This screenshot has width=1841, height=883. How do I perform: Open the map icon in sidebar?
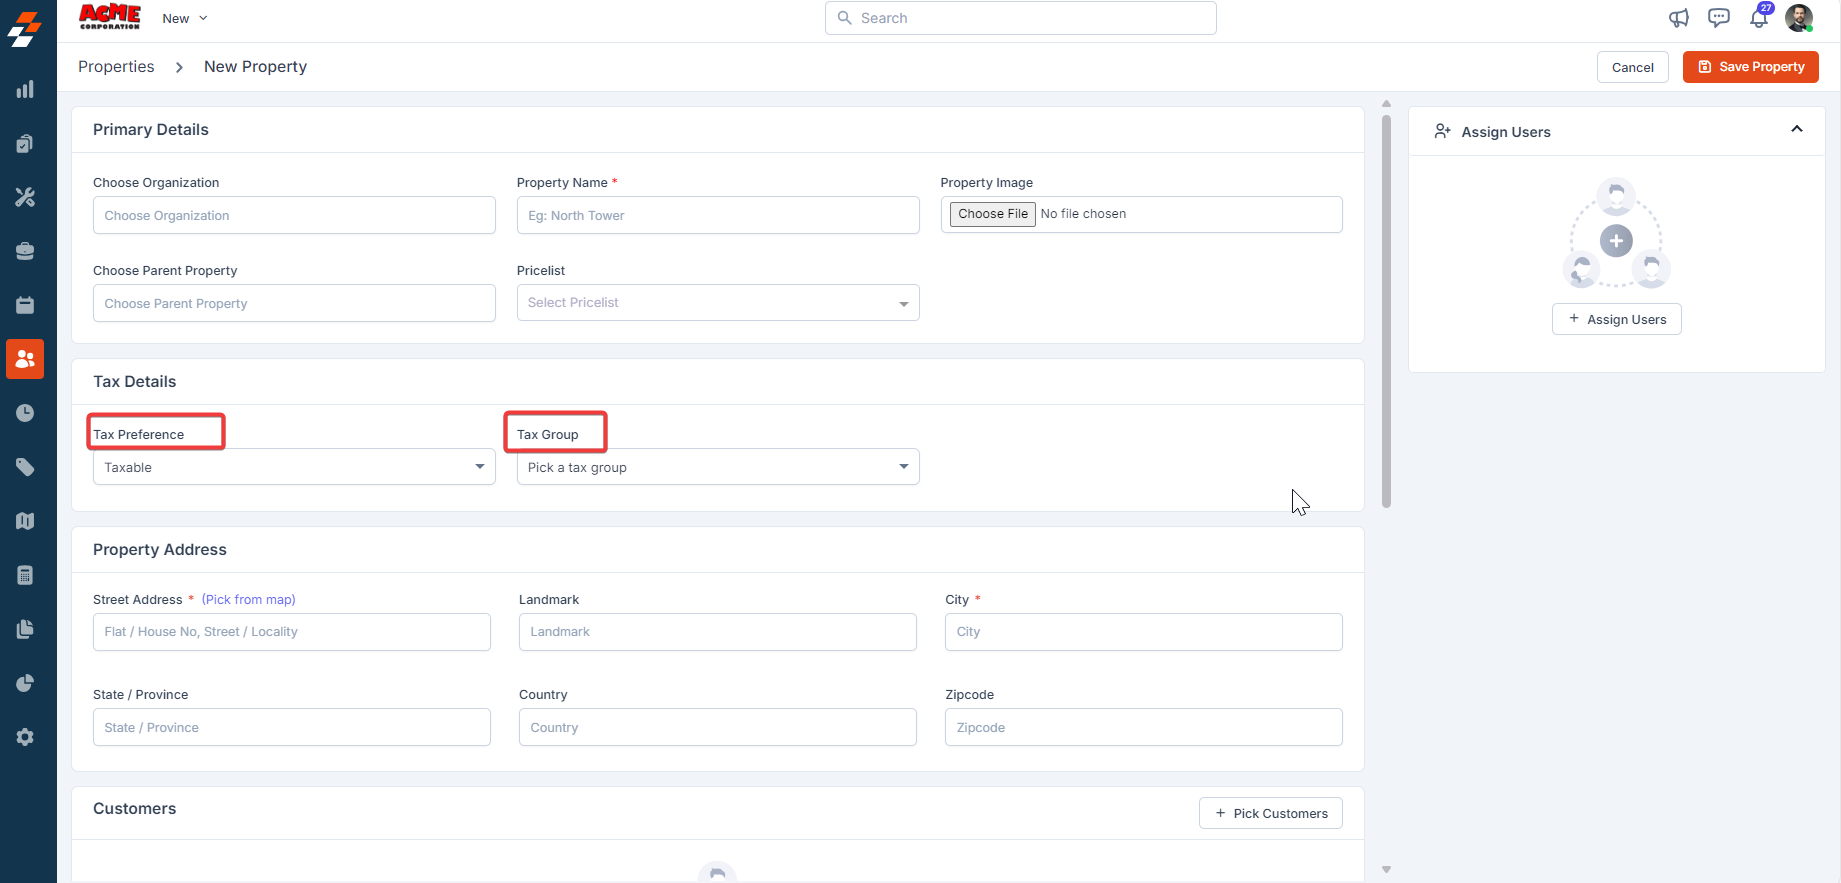25,521
